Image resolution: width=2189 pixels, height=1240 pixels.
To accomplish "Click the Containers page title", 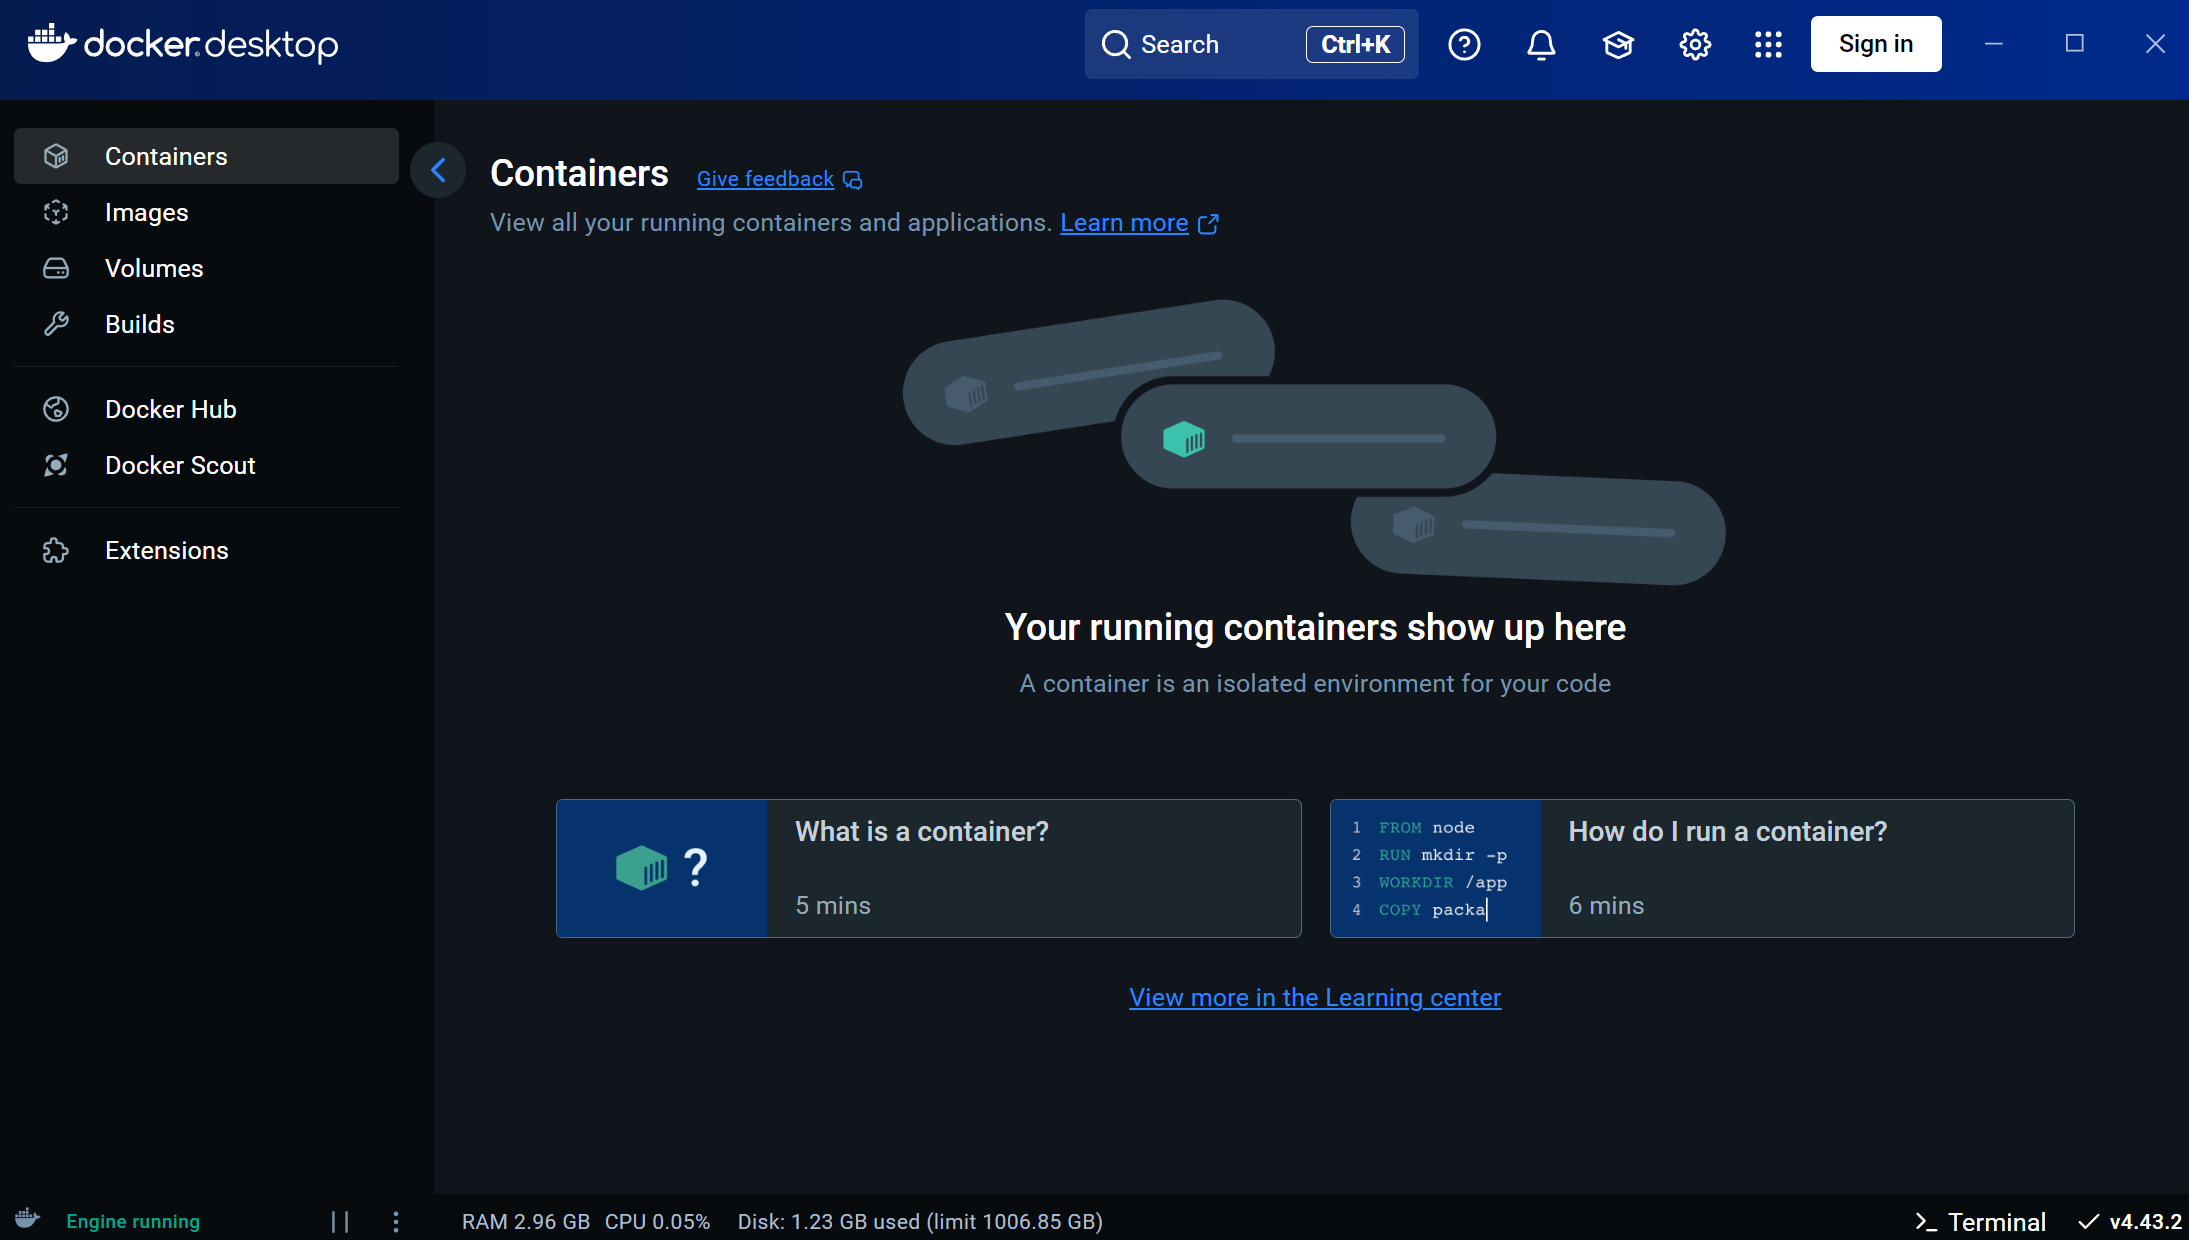I will [x=579, y=174].
